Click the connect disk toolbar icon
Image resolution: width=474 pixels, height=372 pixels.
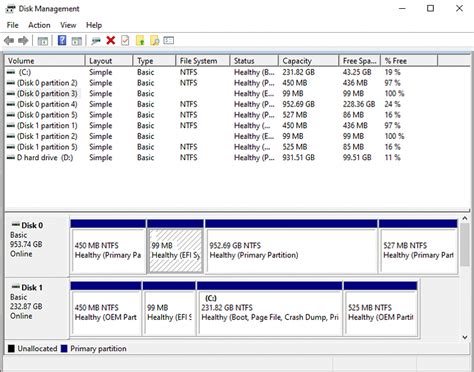tap(96, 41)
